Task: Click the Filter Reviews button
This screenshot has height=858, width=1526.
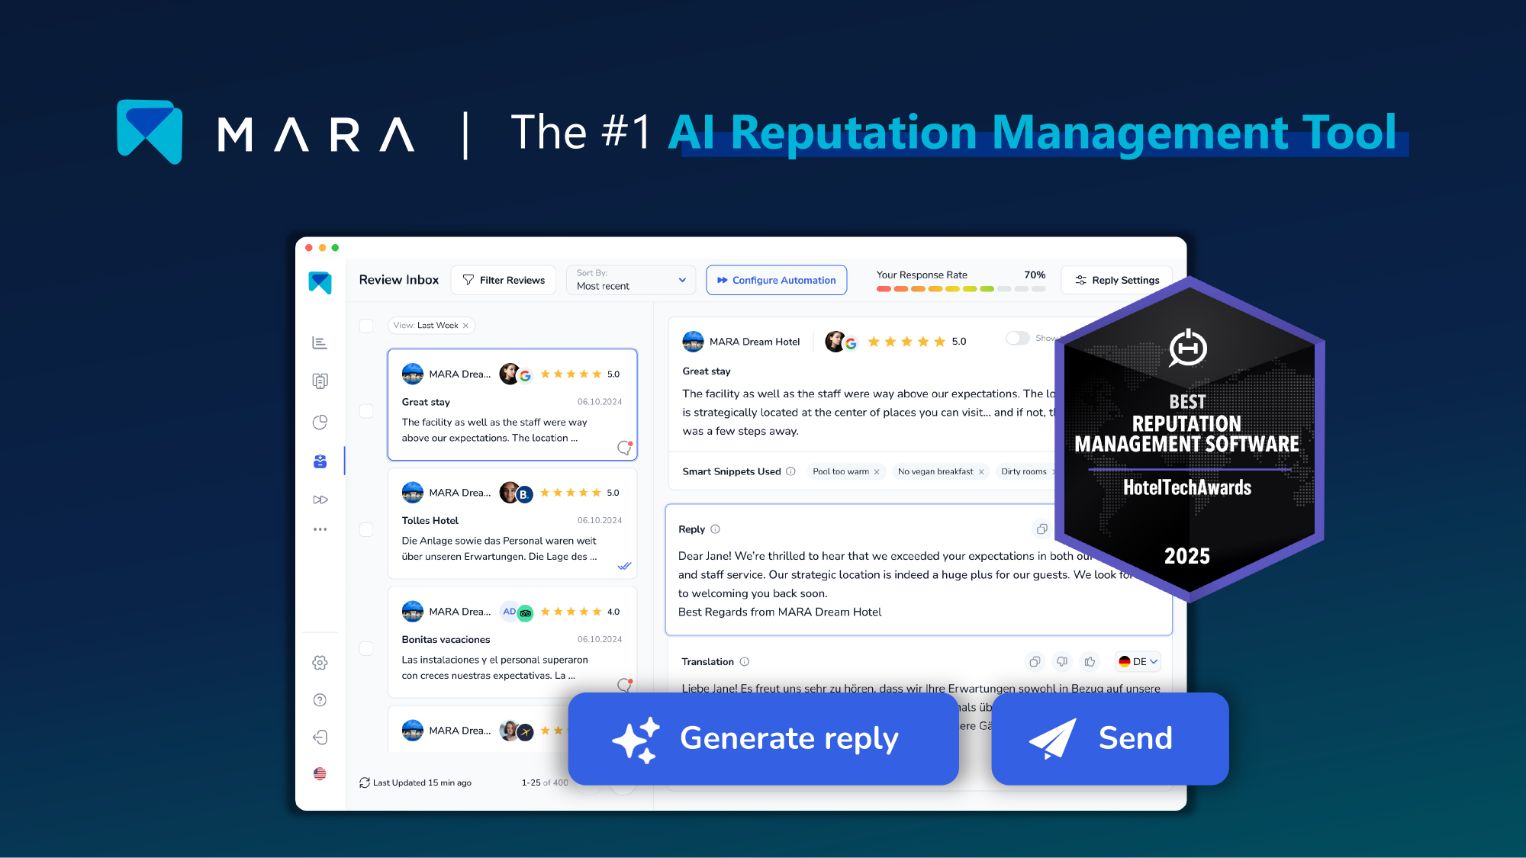Action: coord(504,280)
